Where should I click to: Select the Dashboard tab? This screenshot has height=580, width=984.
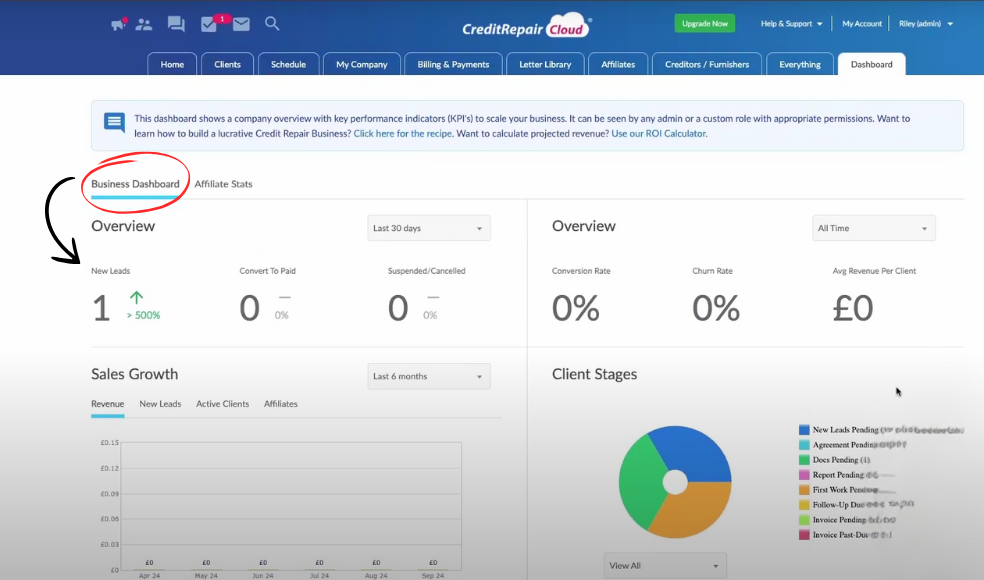tap(872, 64)
